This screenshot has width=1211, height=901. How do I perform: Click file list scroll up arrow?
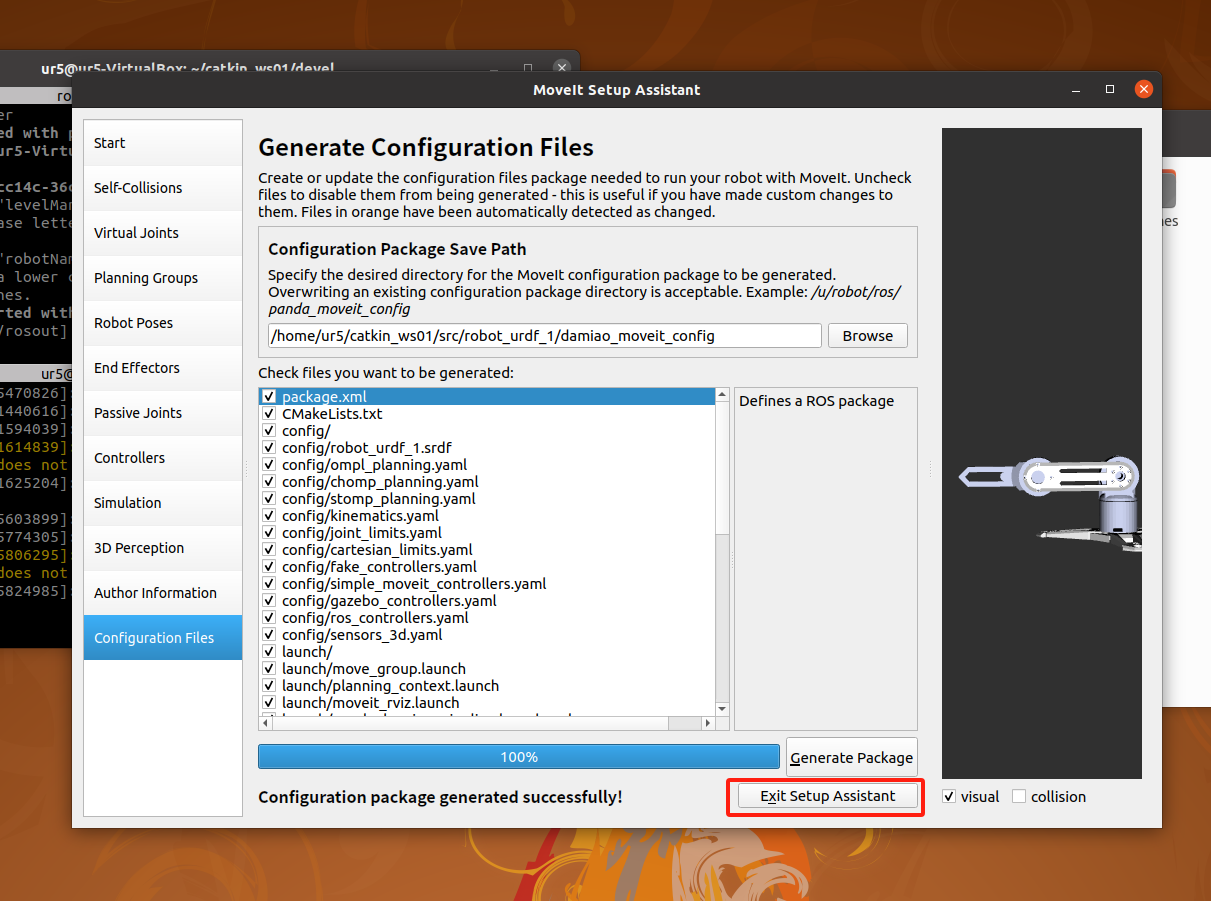point(722,396)
